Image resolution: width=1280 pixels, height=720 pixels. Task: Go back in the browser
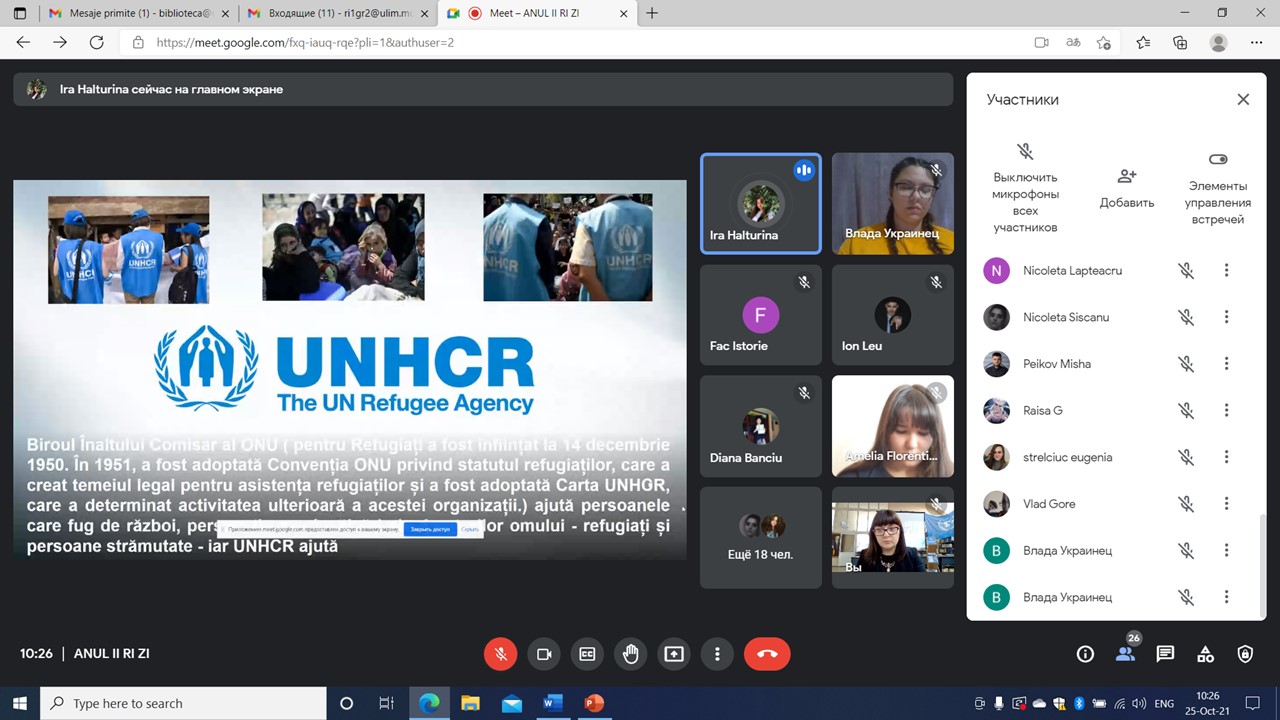(x=23, y=42)
